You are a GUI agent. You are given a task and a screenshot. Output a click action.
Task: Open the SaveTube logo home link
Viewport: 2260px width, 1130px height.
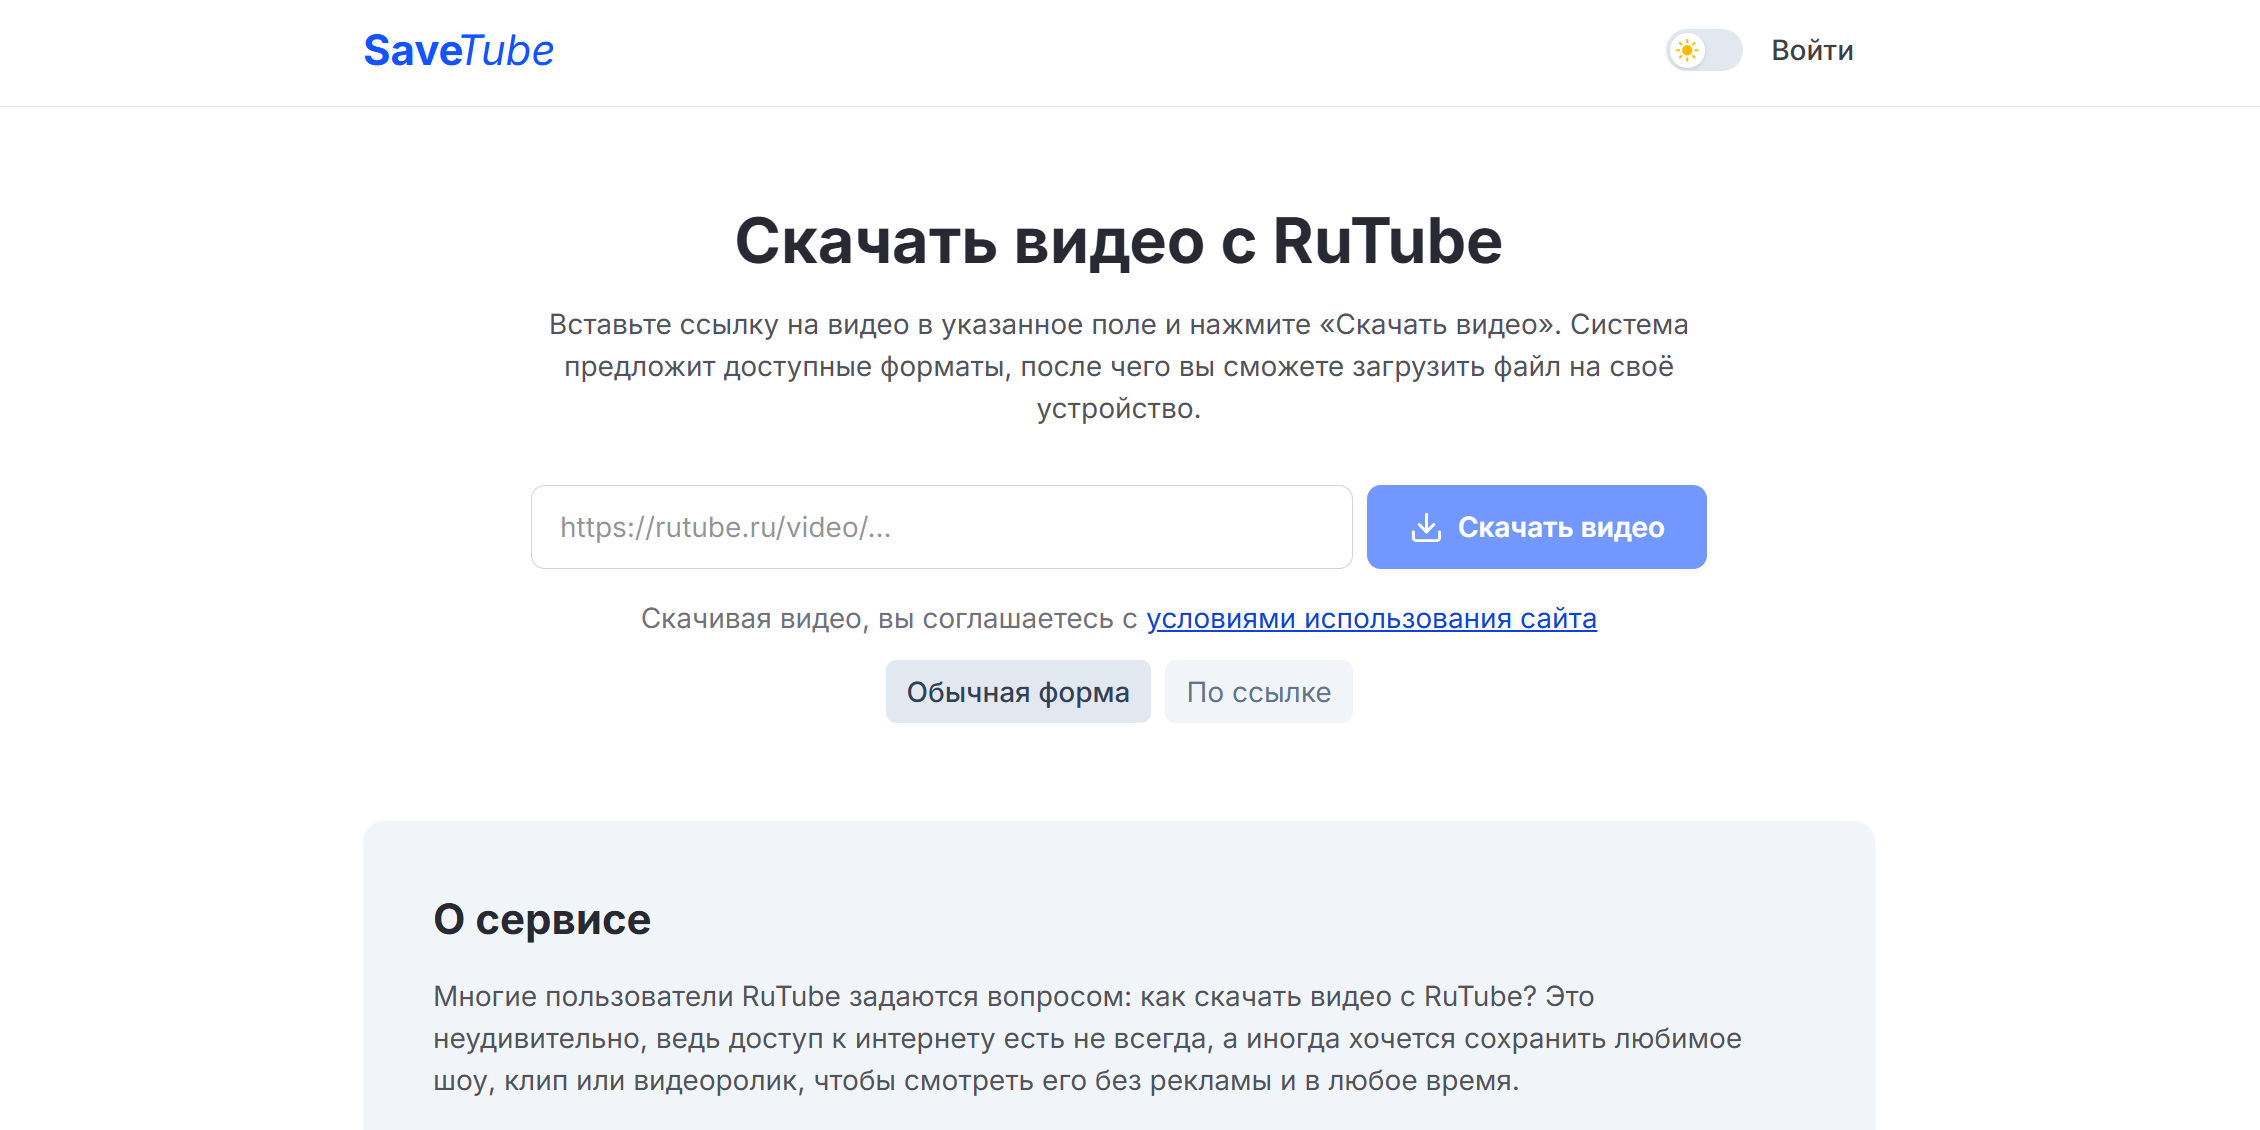coord(458,50)
